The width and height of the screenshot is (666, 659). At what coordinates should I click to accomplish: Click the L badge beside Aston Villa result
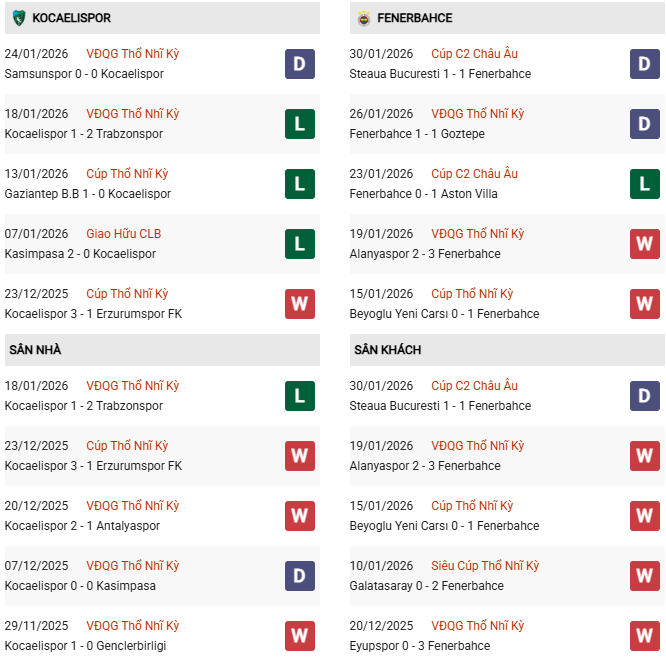644,184
